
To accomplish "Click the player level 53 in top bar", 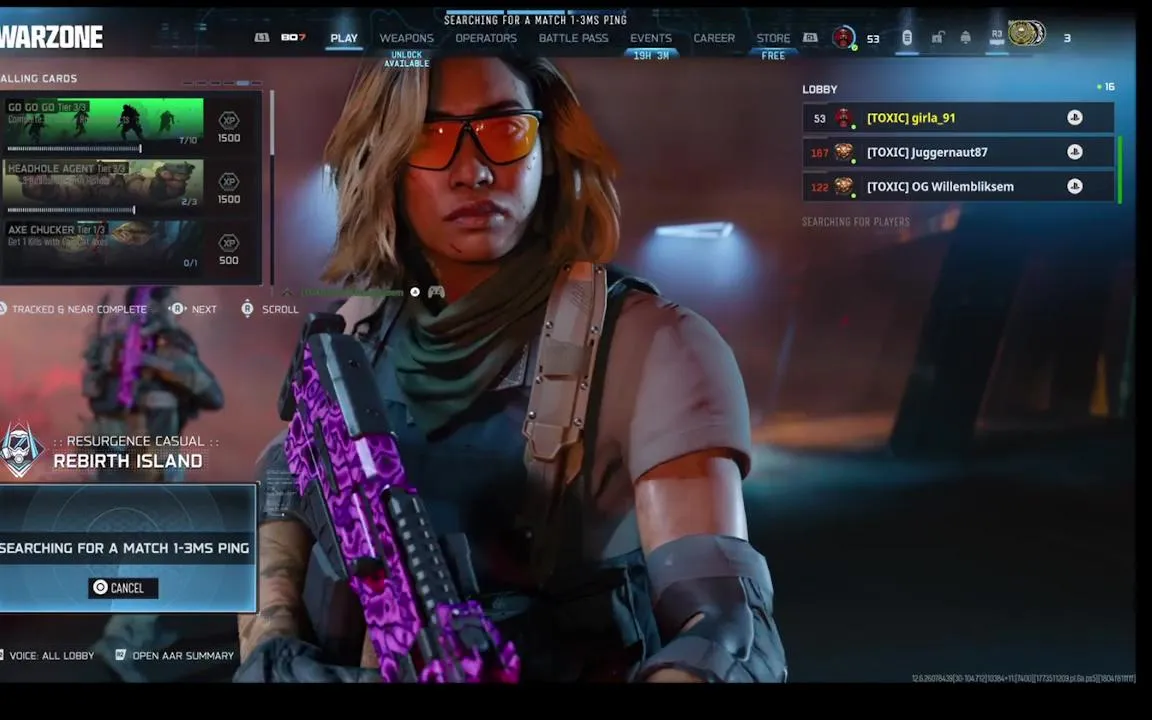I will (873, 39).
